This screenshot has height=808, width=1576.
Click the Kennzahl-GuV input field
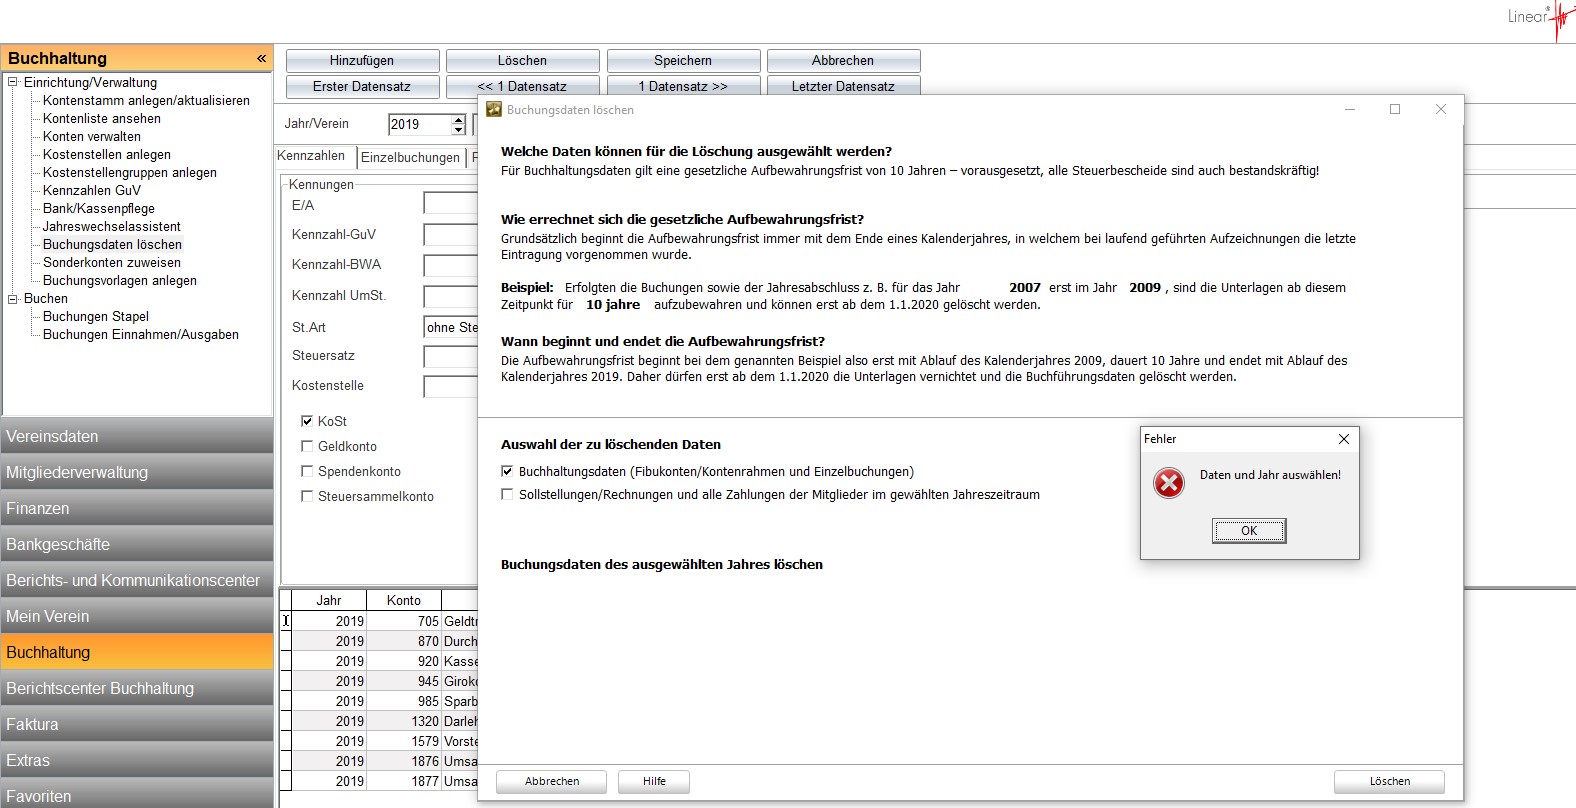451,234
